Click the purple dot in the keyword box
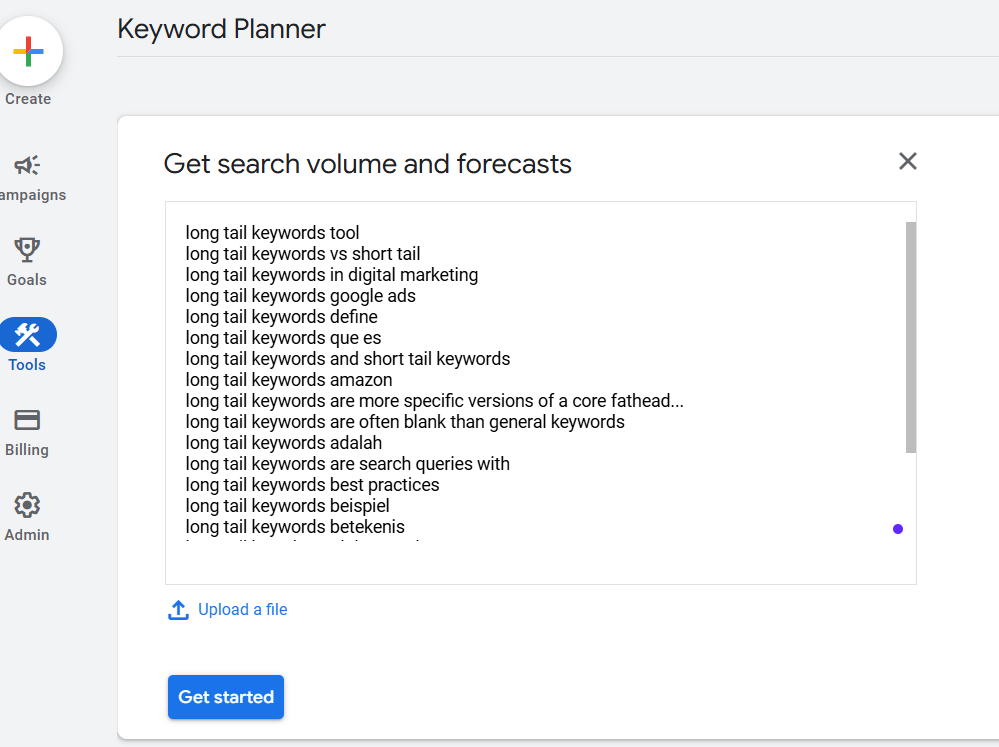Viewport: 999px width, 747px height. [897, 529]
